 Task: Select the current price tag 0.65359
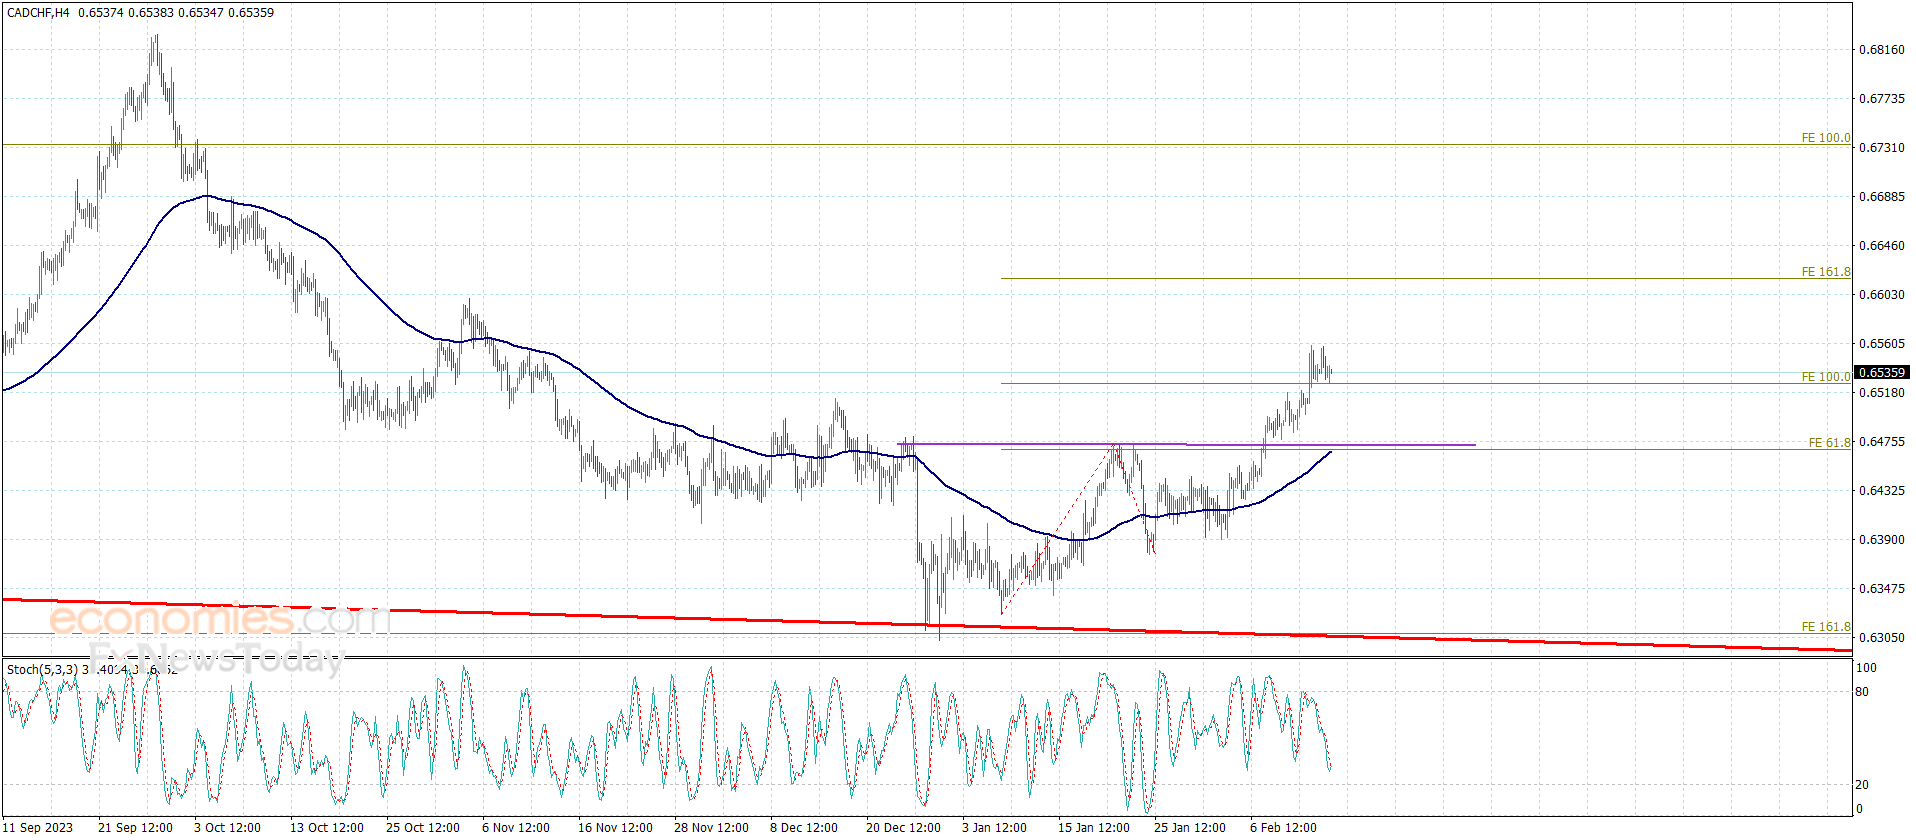[x=1881, y=372]
